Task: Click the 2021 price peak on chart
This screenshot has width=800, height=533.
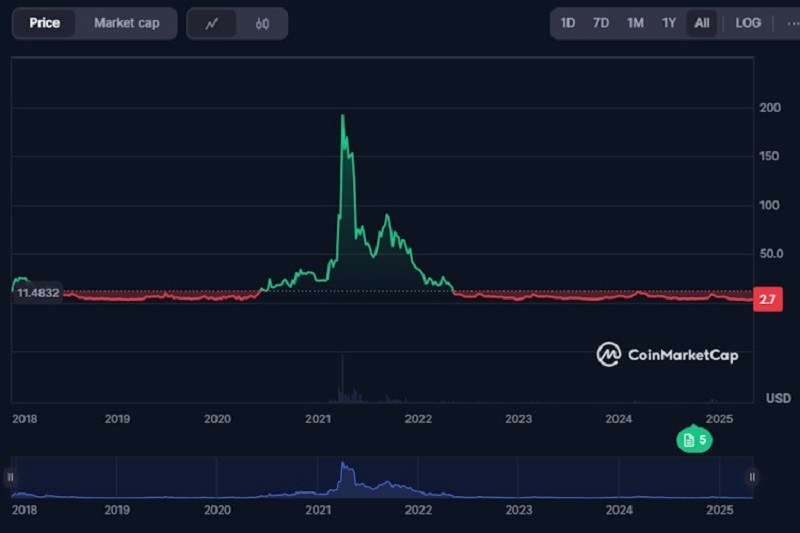Action: coord(343,116)
